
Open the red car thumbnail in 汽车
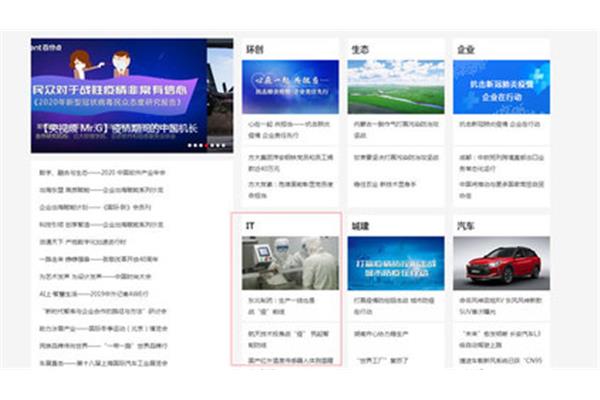[502, 263]
